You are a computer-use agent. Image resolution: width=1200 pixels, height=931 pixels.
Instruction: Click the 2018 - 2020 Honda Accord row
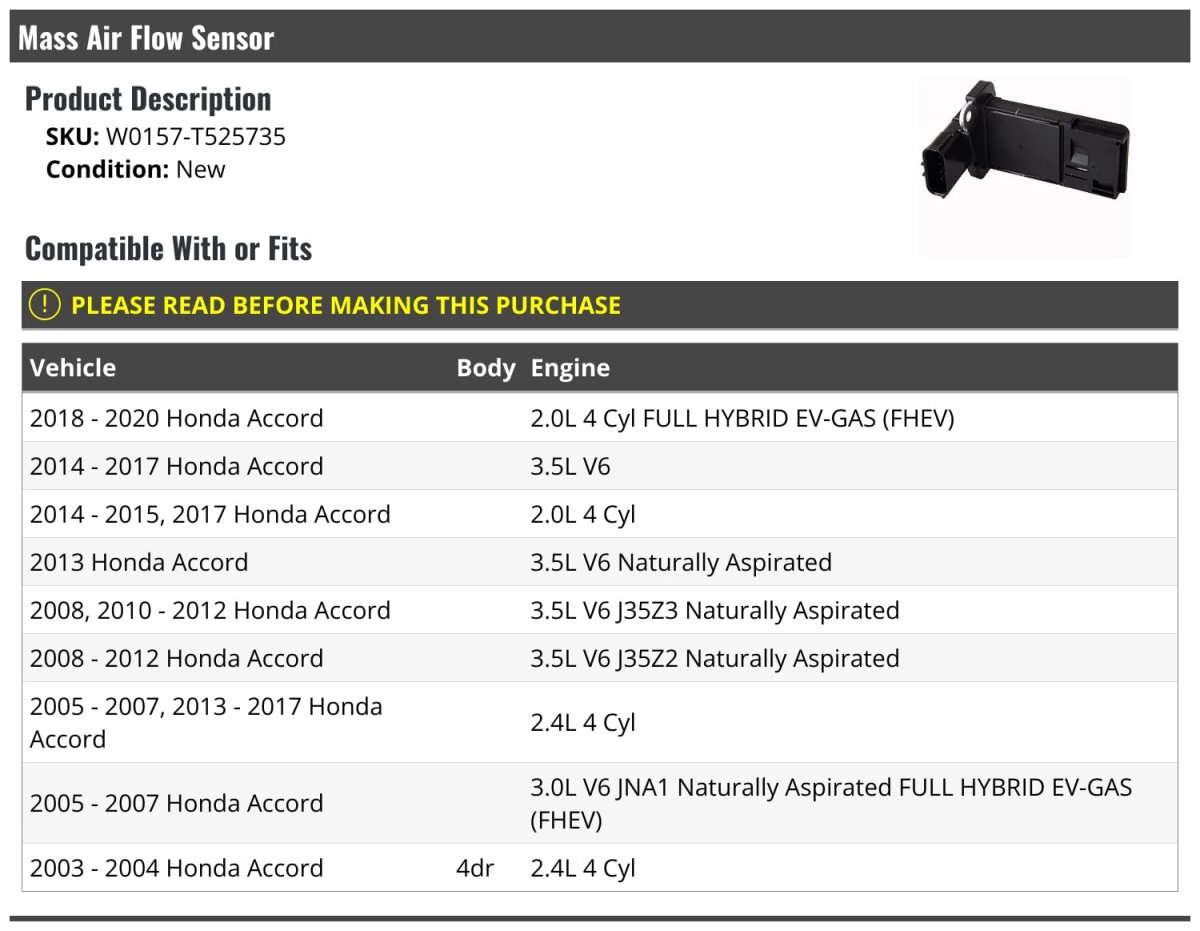(600, 418)
